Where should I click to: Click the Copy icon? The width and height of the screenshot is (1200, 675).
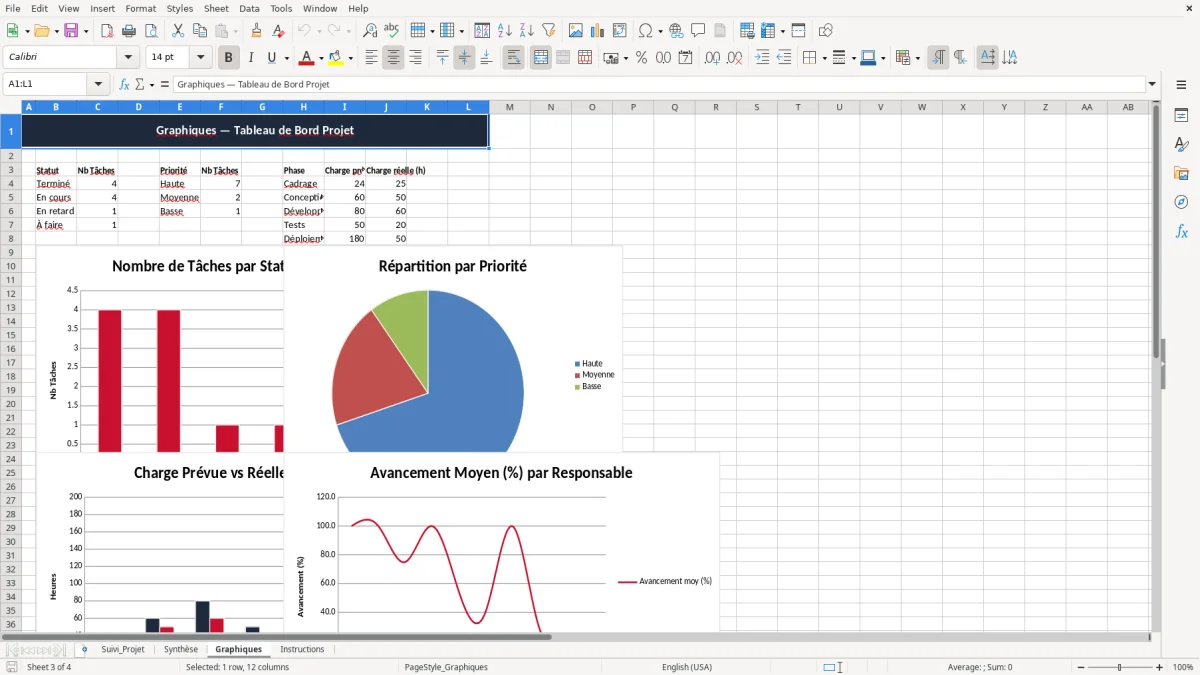(199, 31)
